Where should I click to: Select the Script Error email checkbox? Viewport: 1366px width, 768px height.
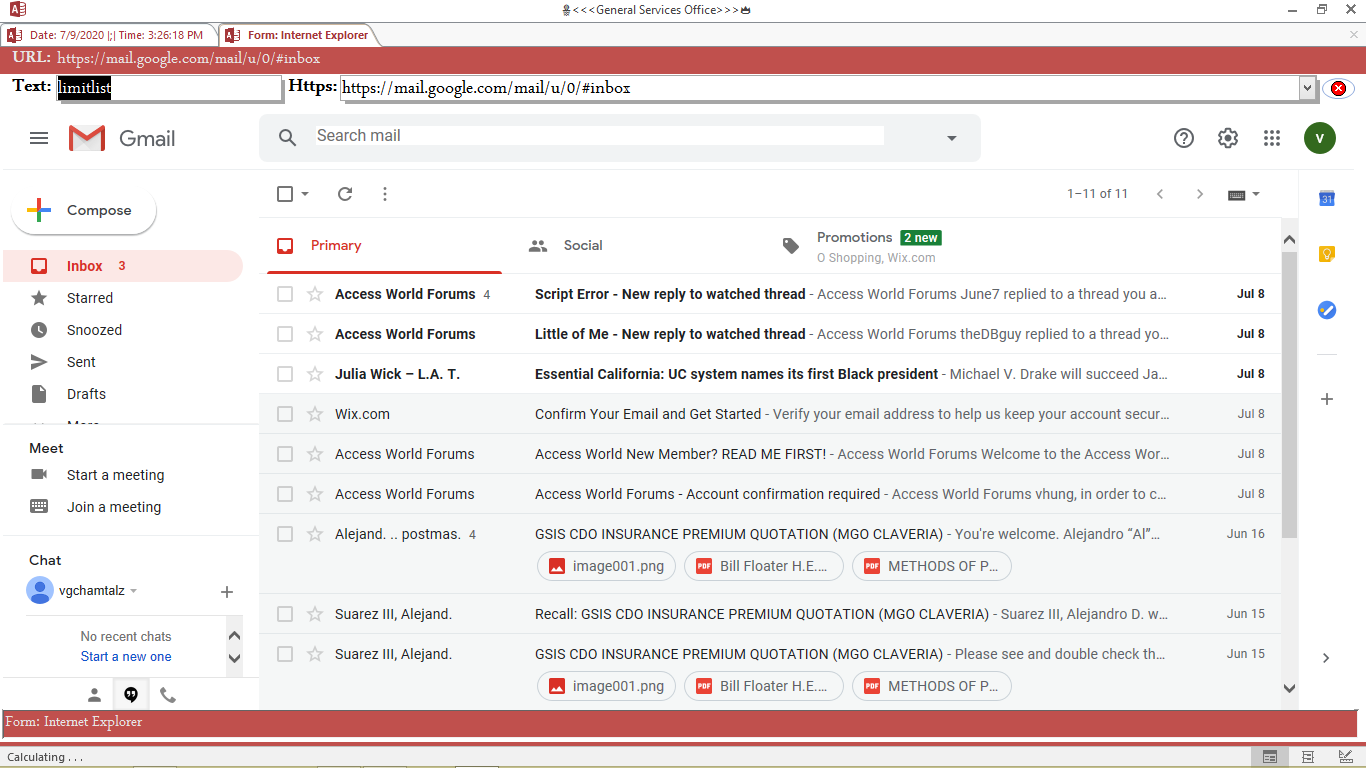[x=285, y=294]
